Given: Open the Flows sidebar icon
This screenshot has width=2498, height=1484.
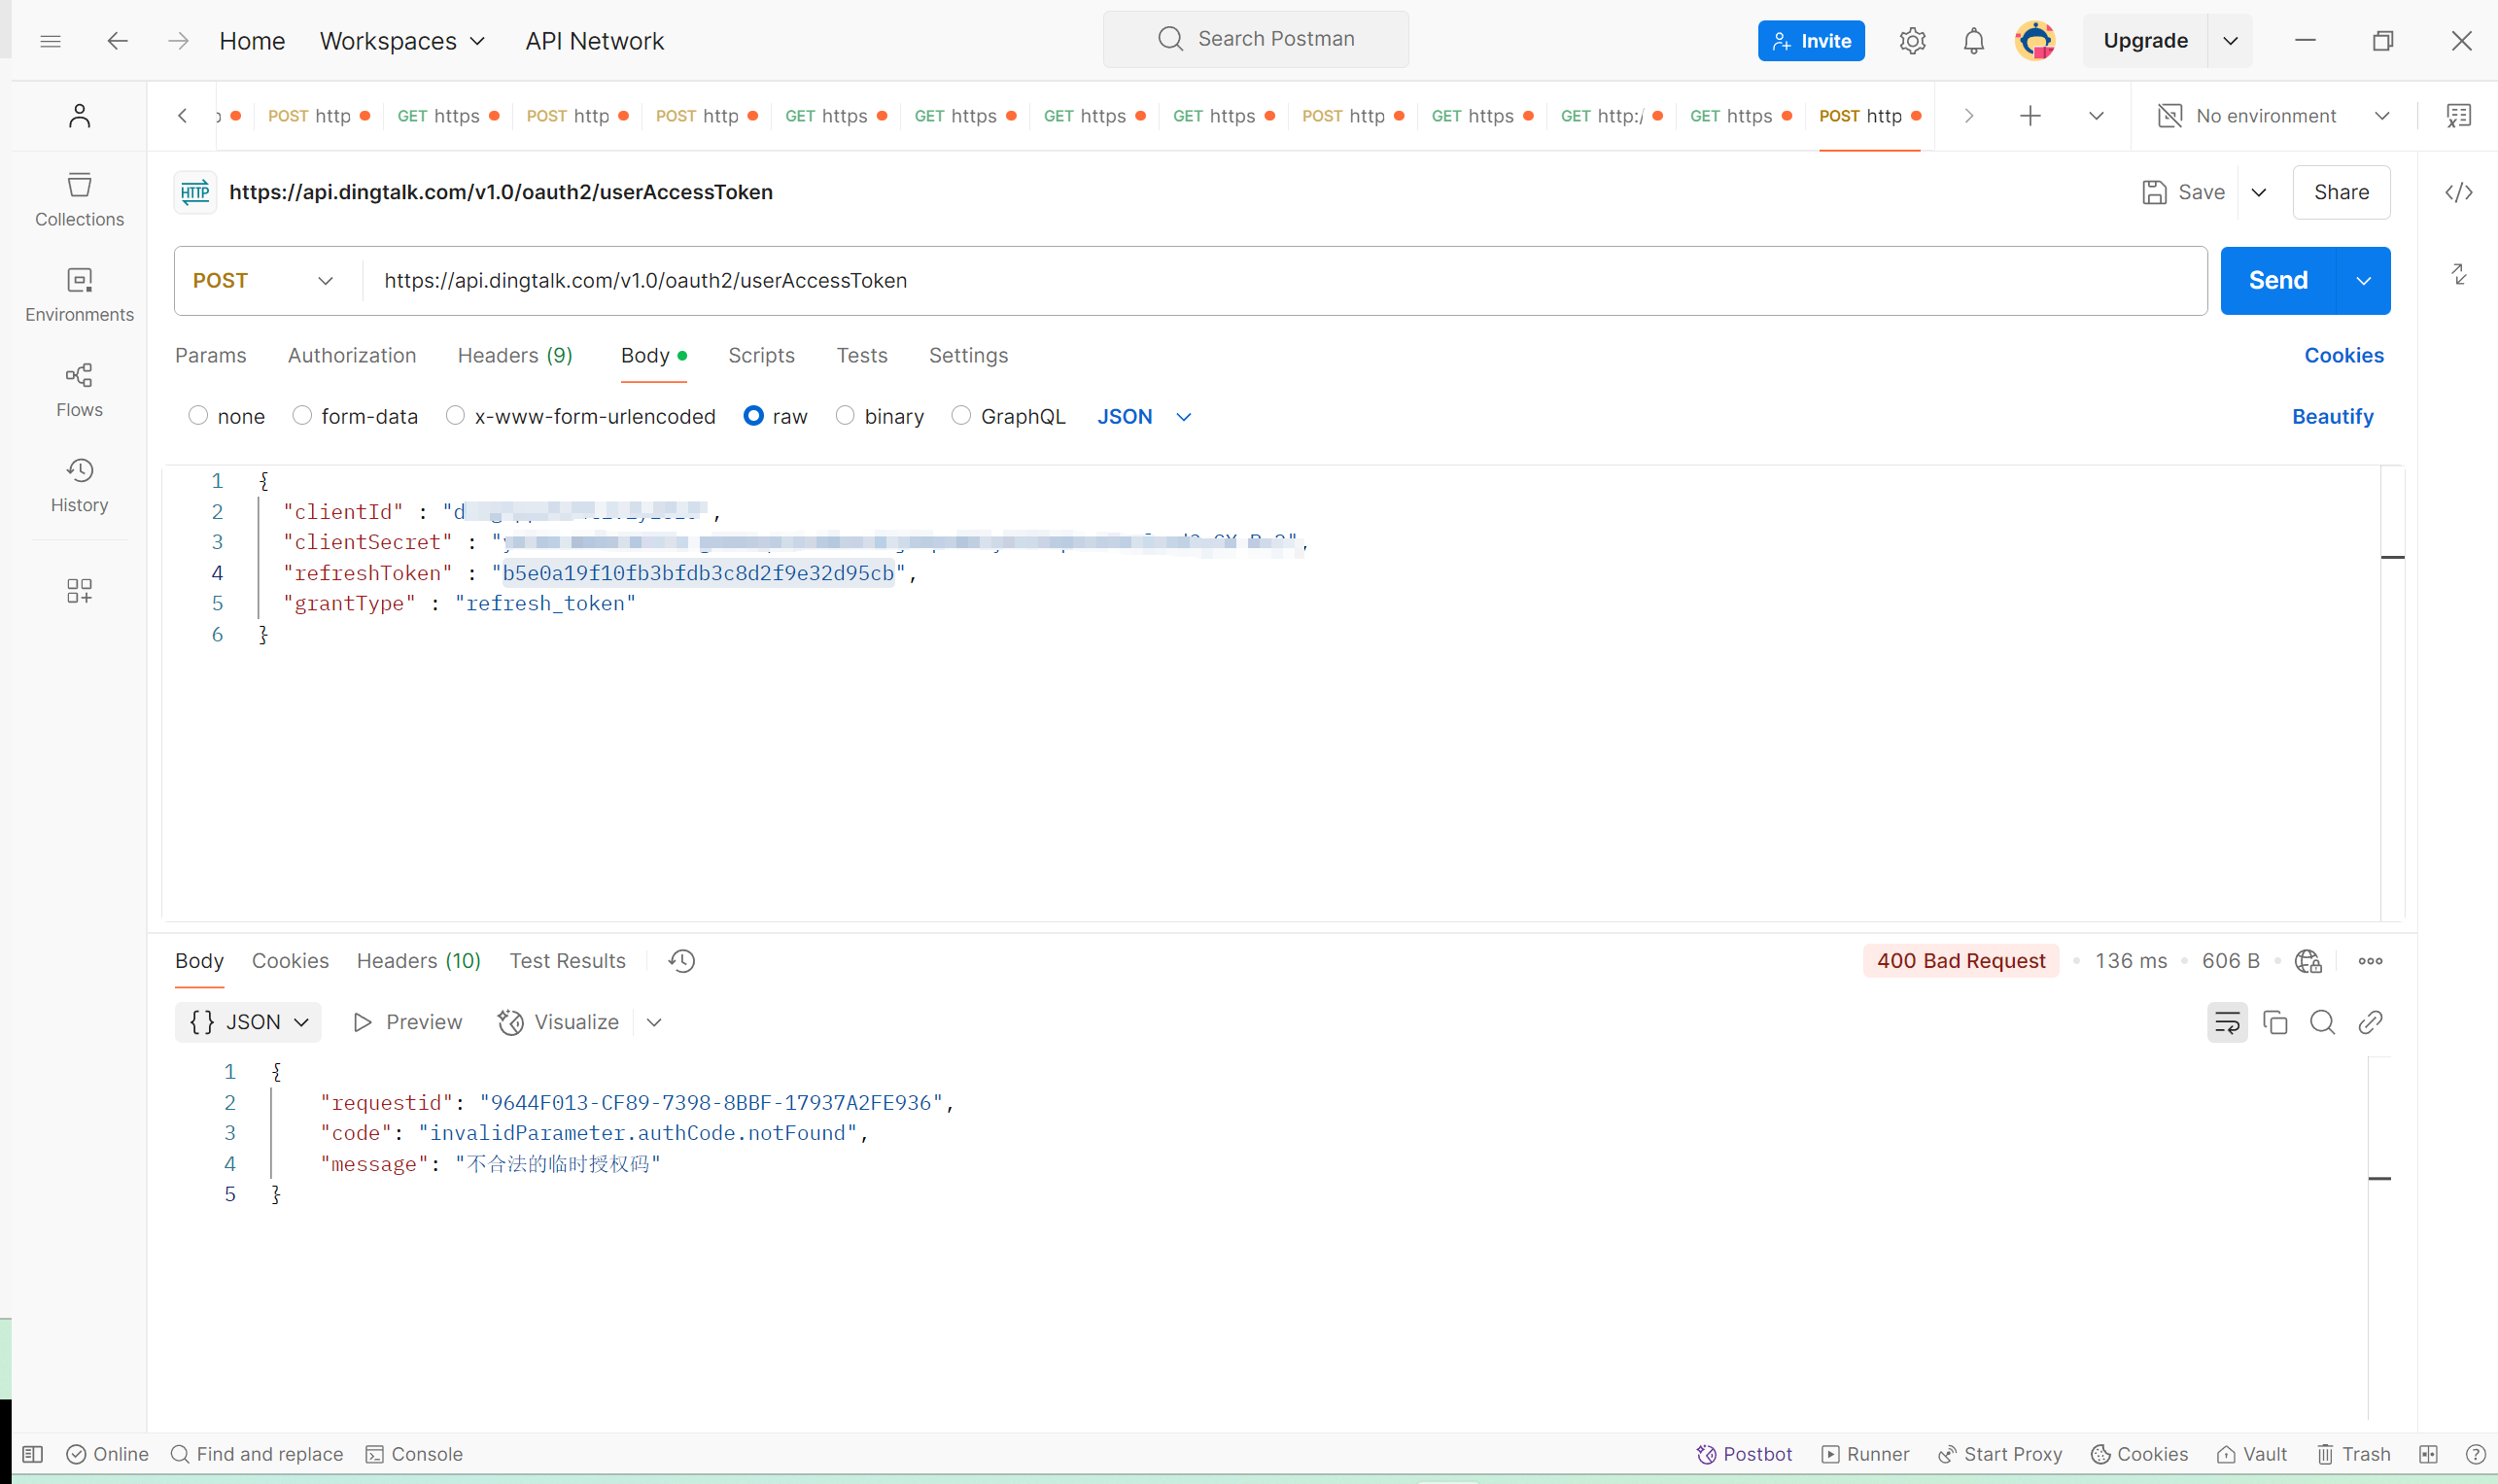Looking at the screenshot, I should (79, 390).
